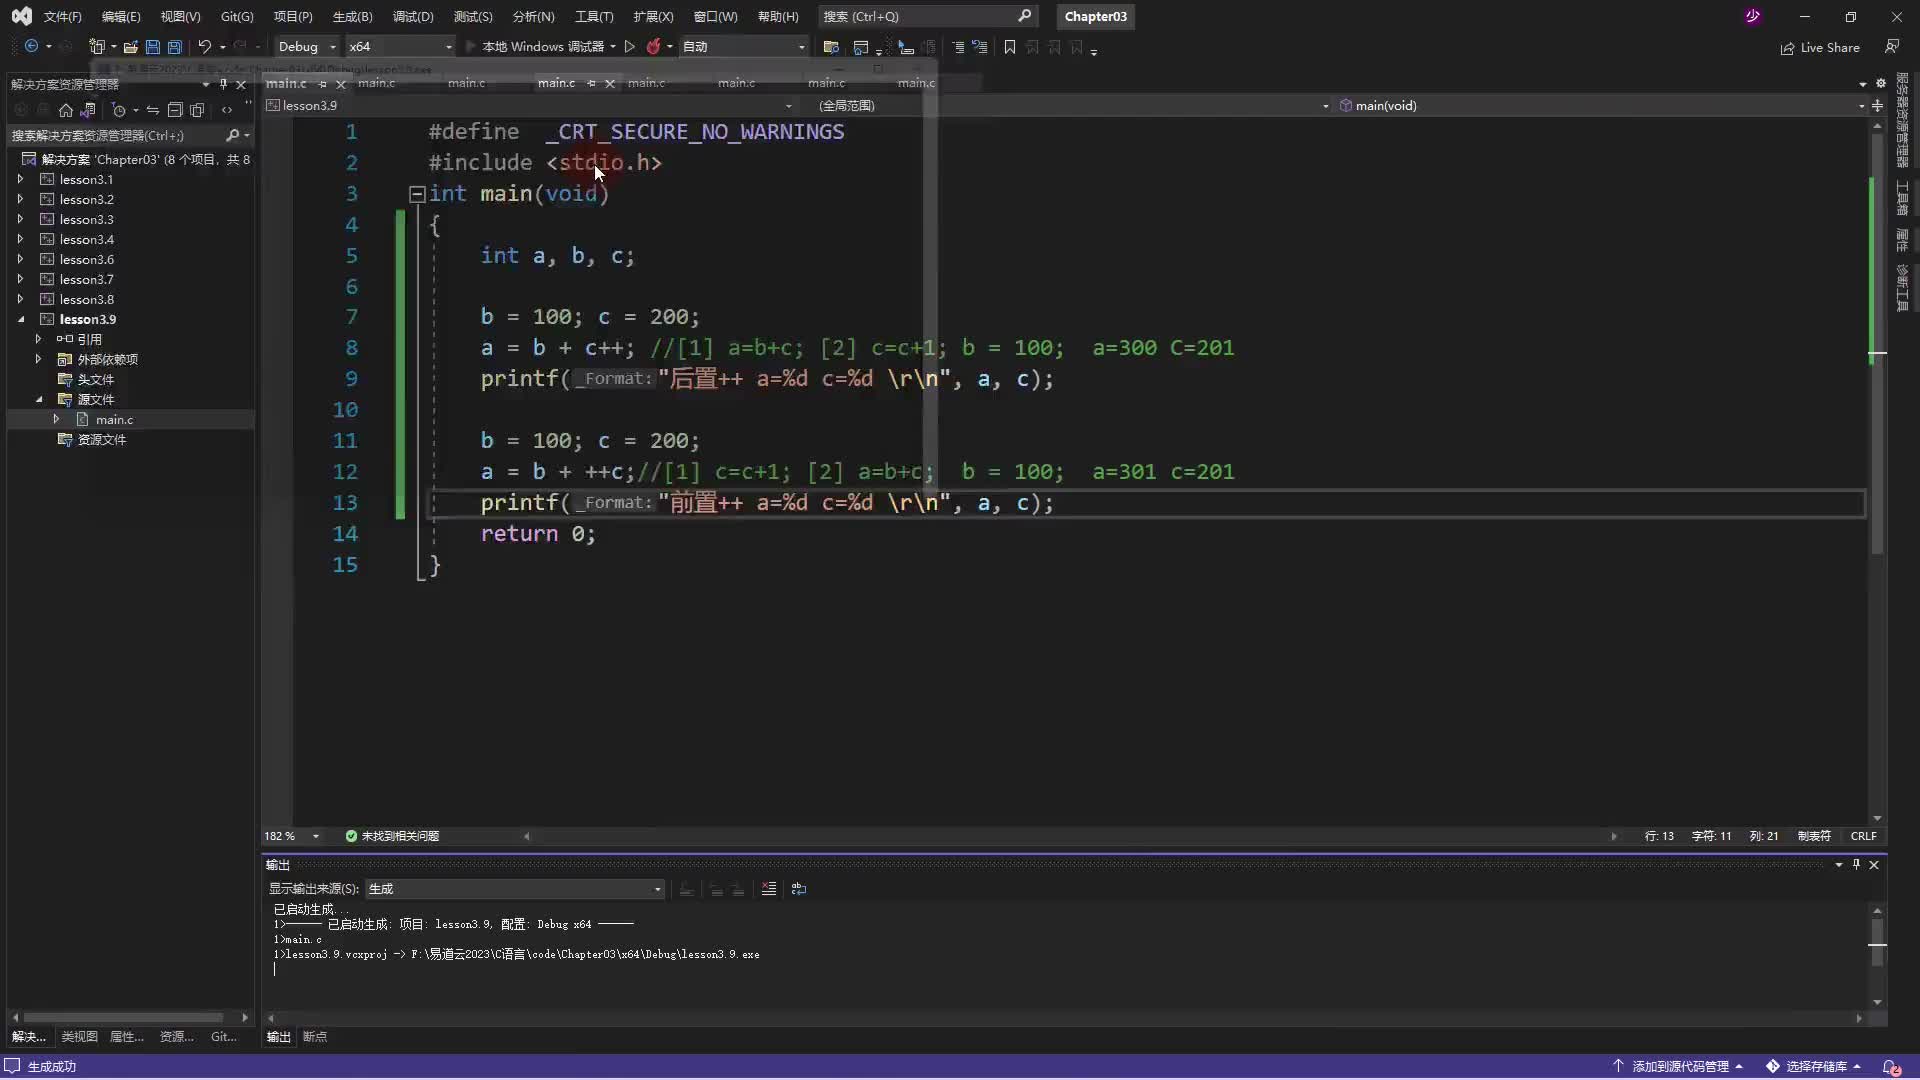1920x1080 pixels.
Task: Open the x64 platform dropdown
Action: point(399,47)
